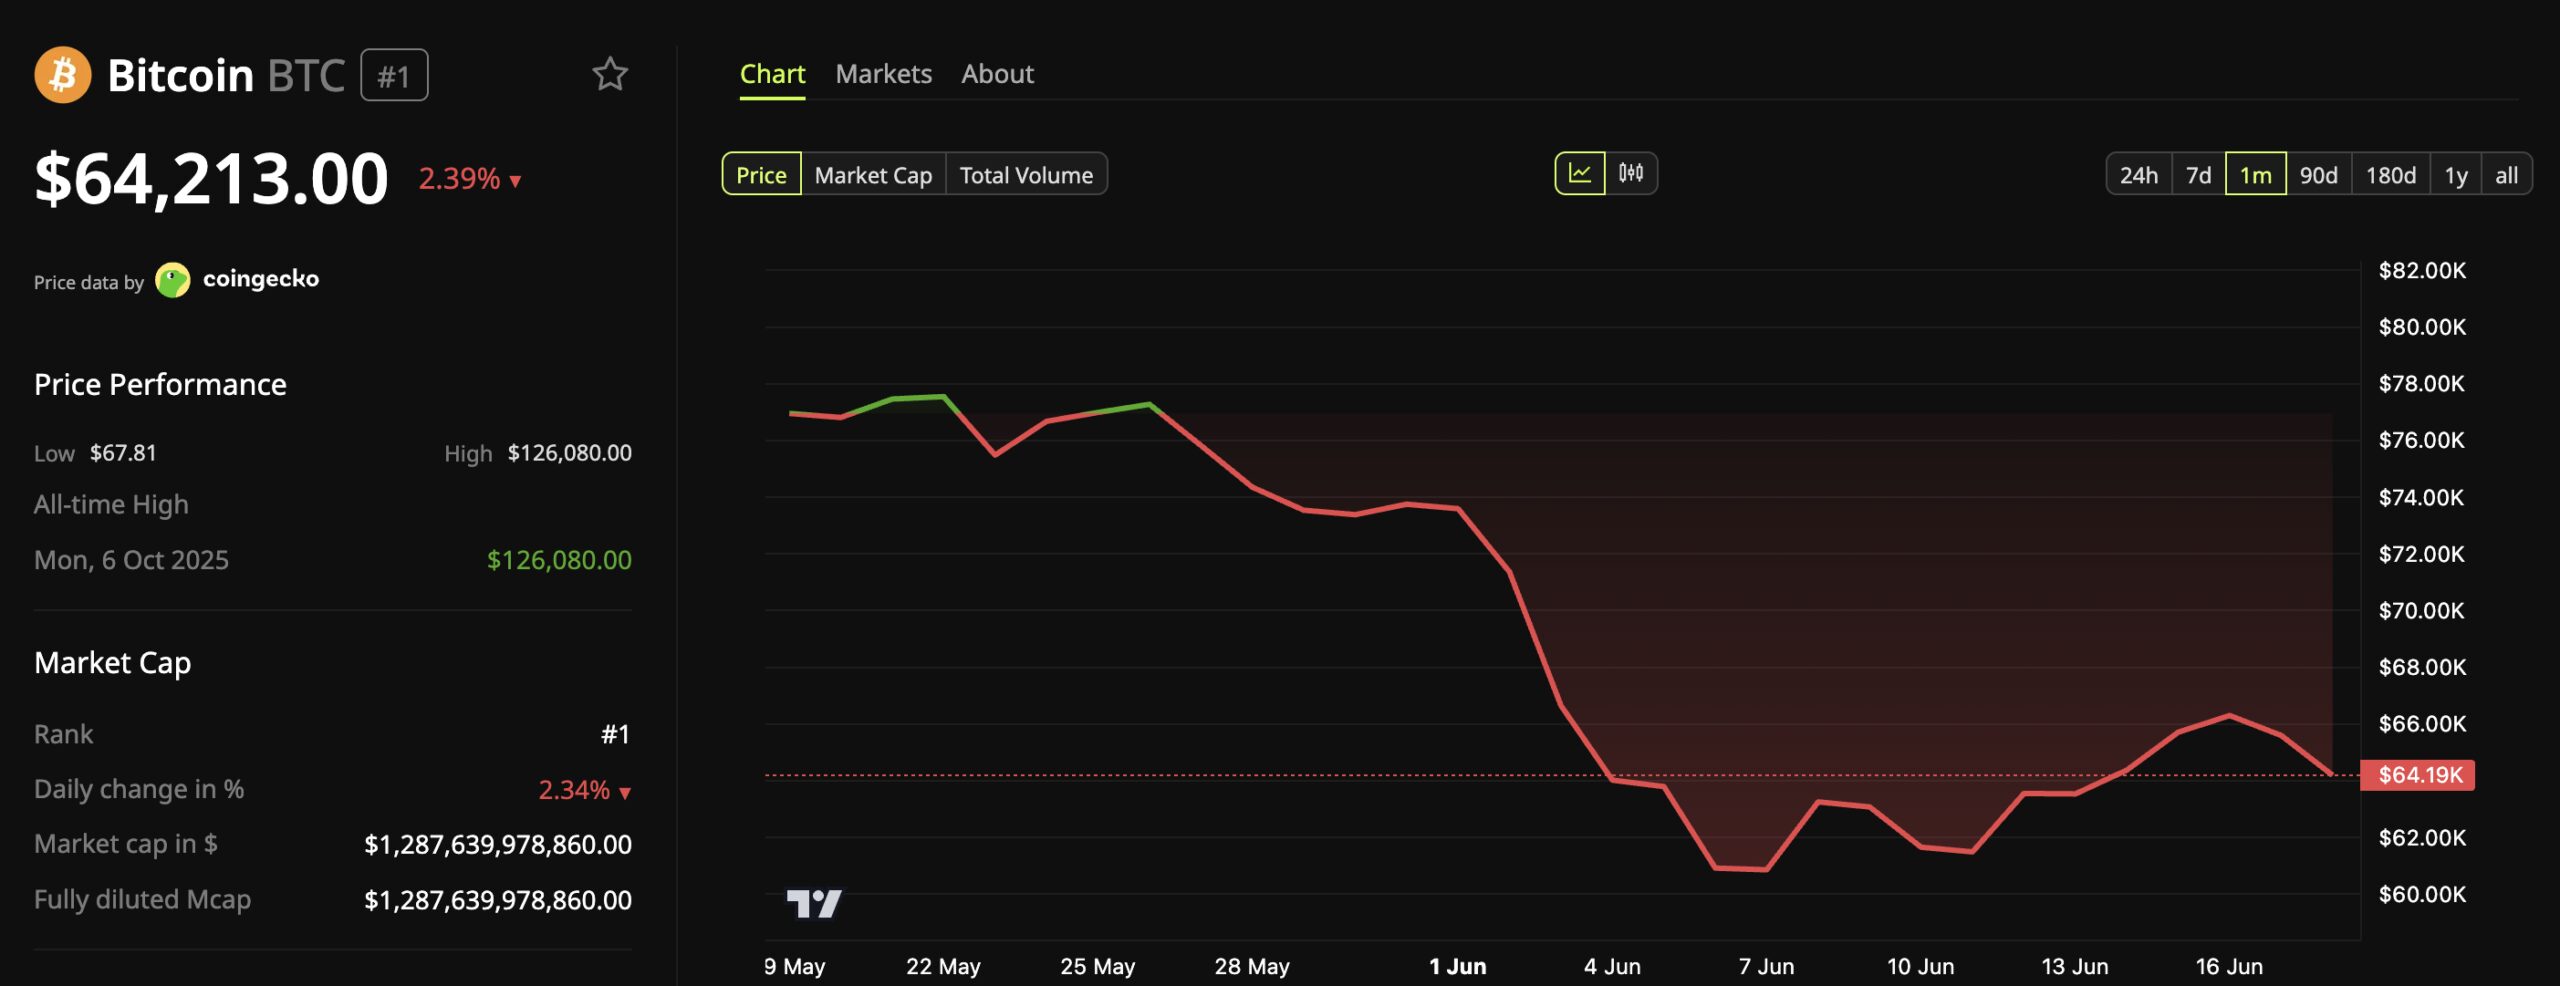Click the $60.00K axis label
Screen dimensions: 2560x986
(x=2422, y=895)
